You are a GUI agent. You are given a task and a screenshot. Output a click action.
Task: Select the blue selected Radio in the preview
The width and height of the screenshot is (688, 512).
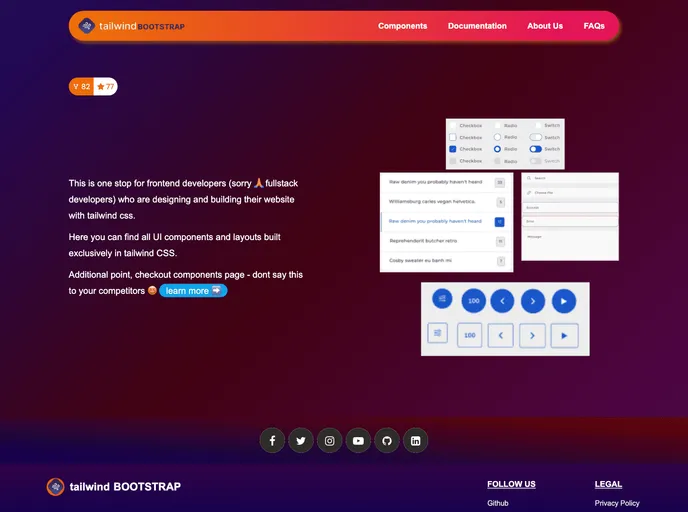(x=497, y=149)
